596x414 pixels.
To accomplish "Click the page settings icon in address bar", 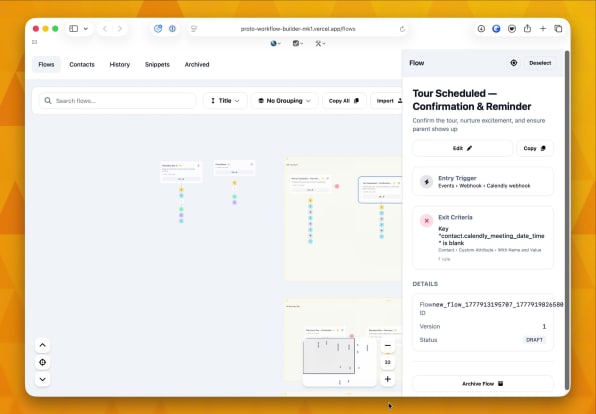I will (194, 29).
